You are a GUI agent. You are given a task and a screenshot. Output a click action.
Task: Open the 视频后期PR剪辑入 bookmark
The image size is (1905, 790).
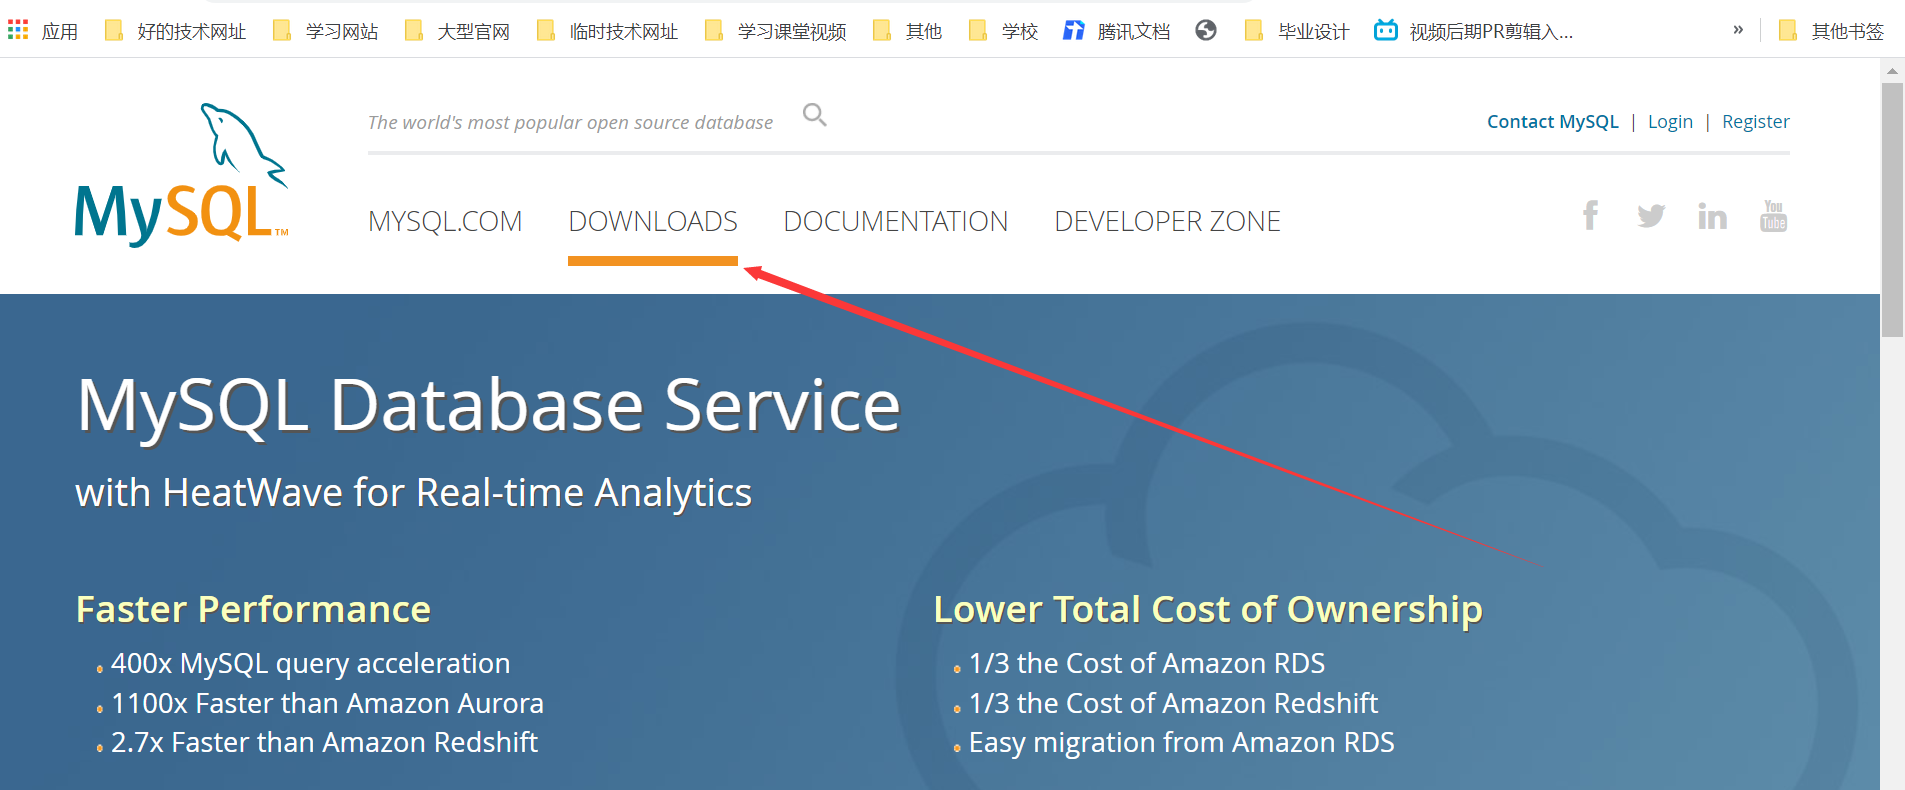(x=1474, y=31)
